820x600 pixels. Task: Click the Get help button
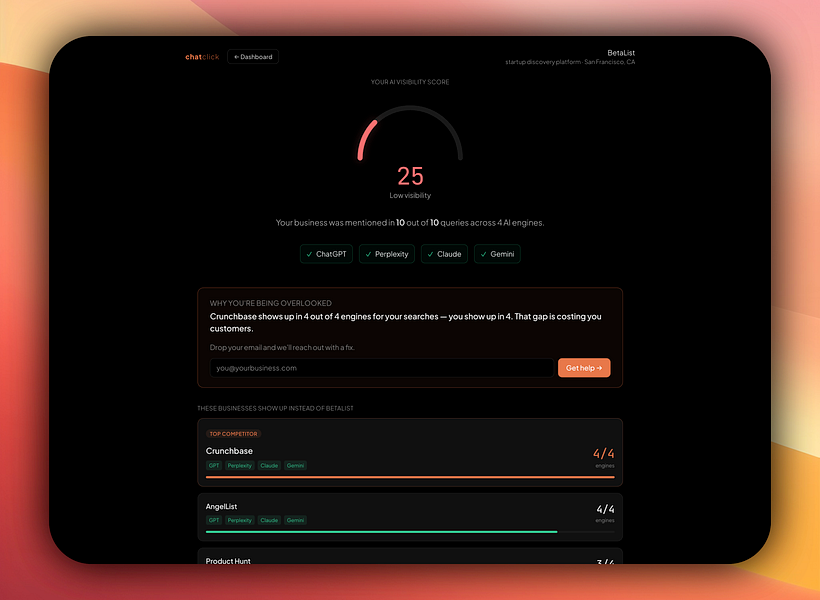pyautogui.click(x=584, y=368)
